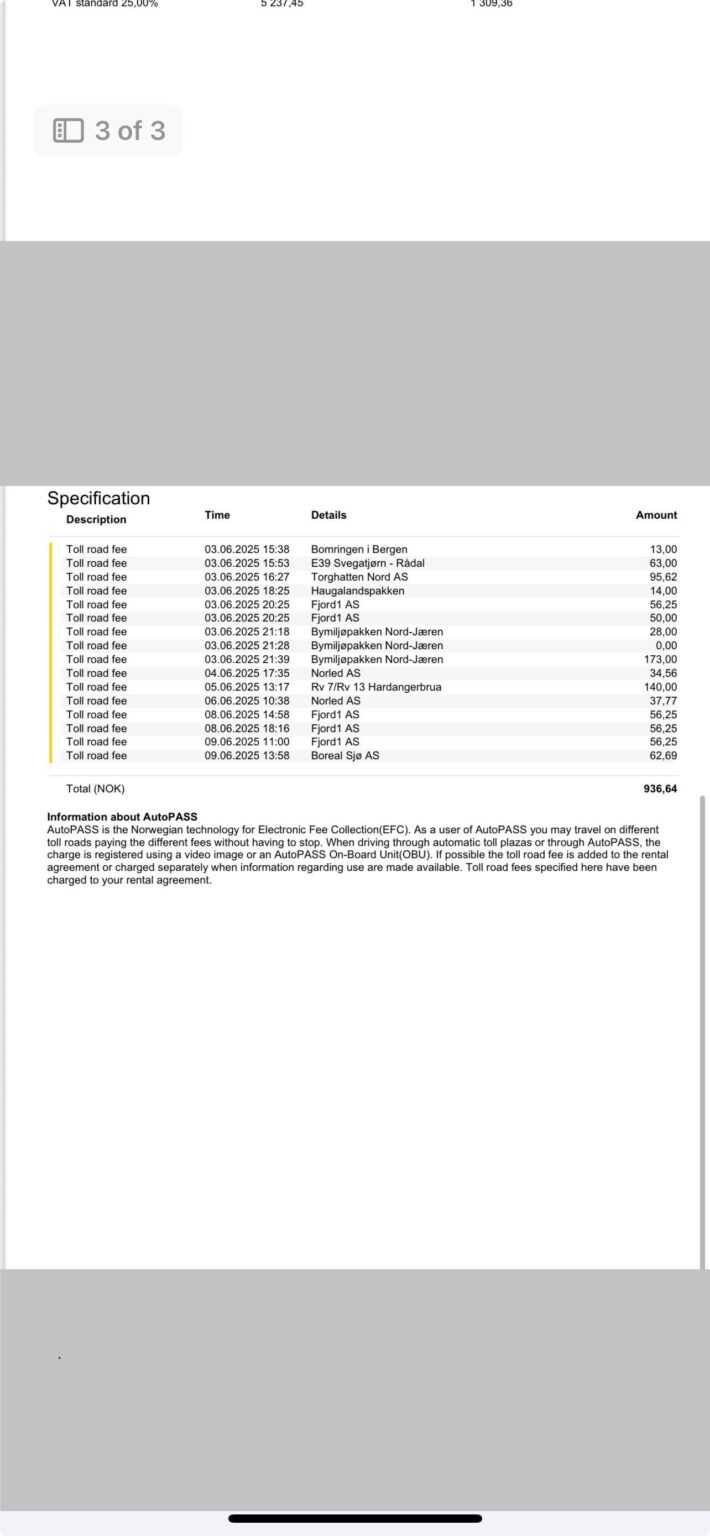Viewport: 710px width, 1536px height.
Task: Select the amount '13,00'
Action: (x=663, y=549)
